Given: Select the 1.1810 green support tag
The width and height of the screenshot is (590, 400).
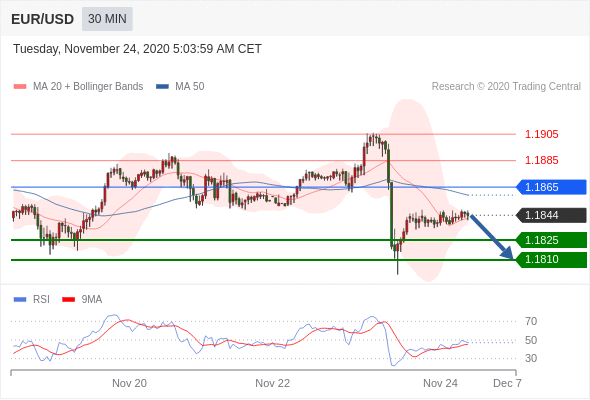Looking at the screenshot, I should tap(551, 260).
